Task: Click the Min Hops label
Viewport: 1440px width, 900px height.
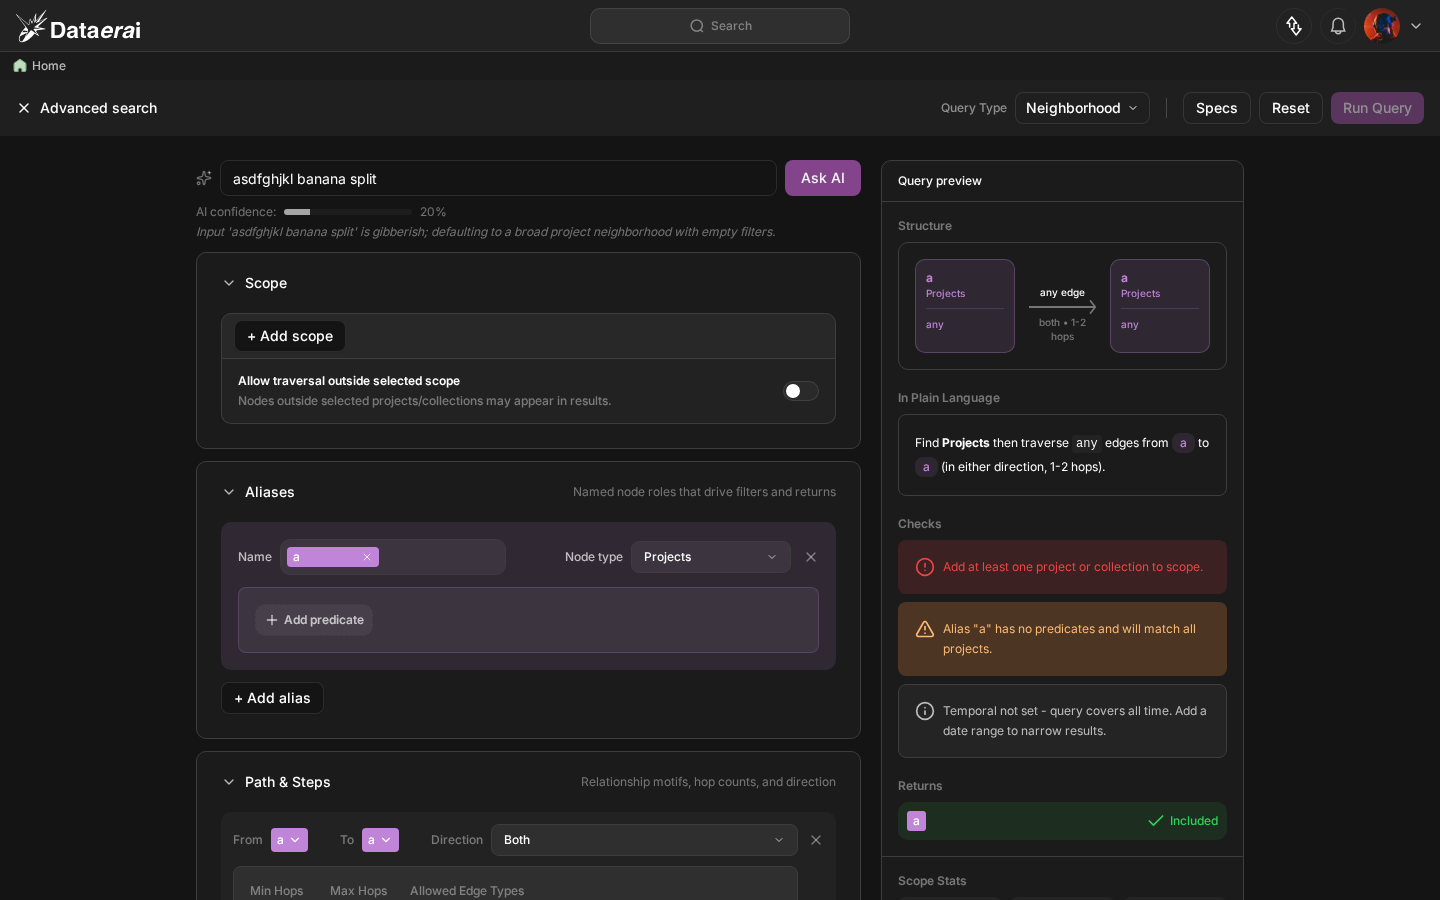Action: (276, 891)
